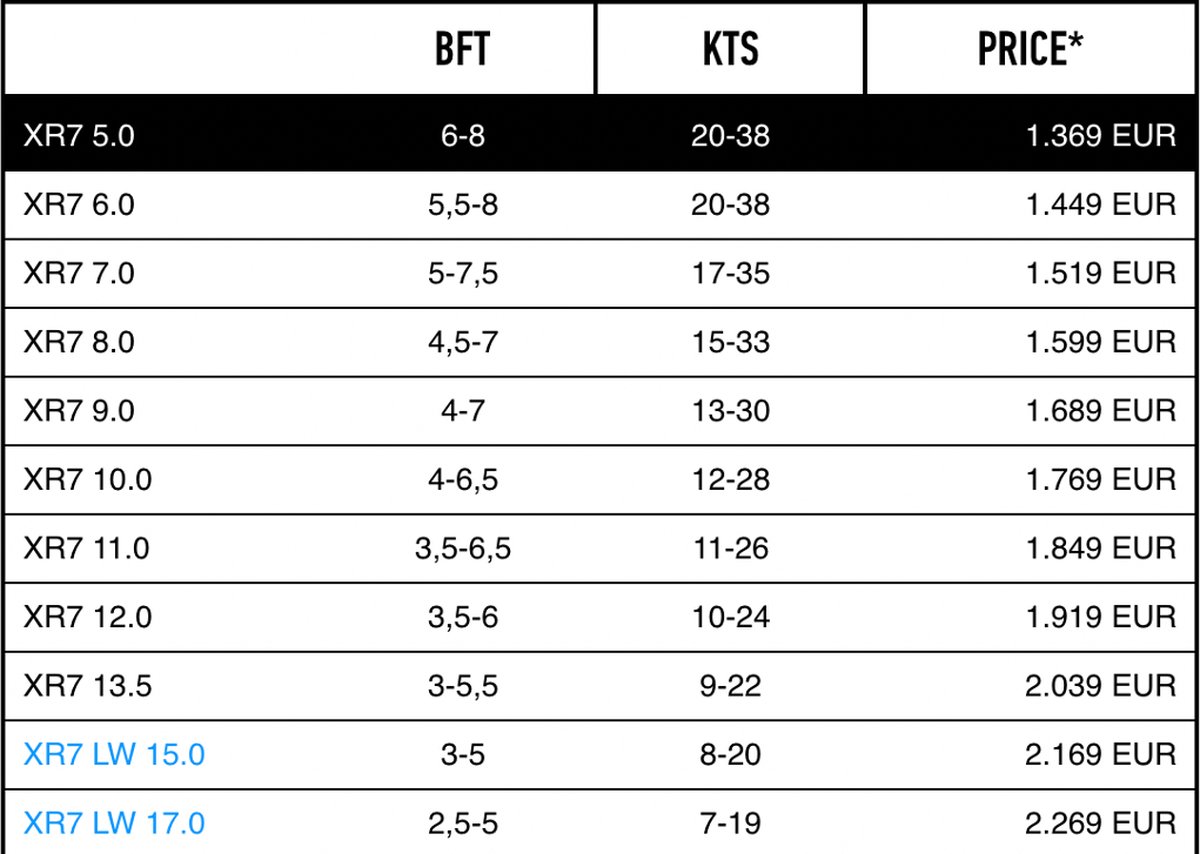This screenshot has height=854, width=1200.
Task: Select the XR7 10.0 model name
Action: [88, 479]
